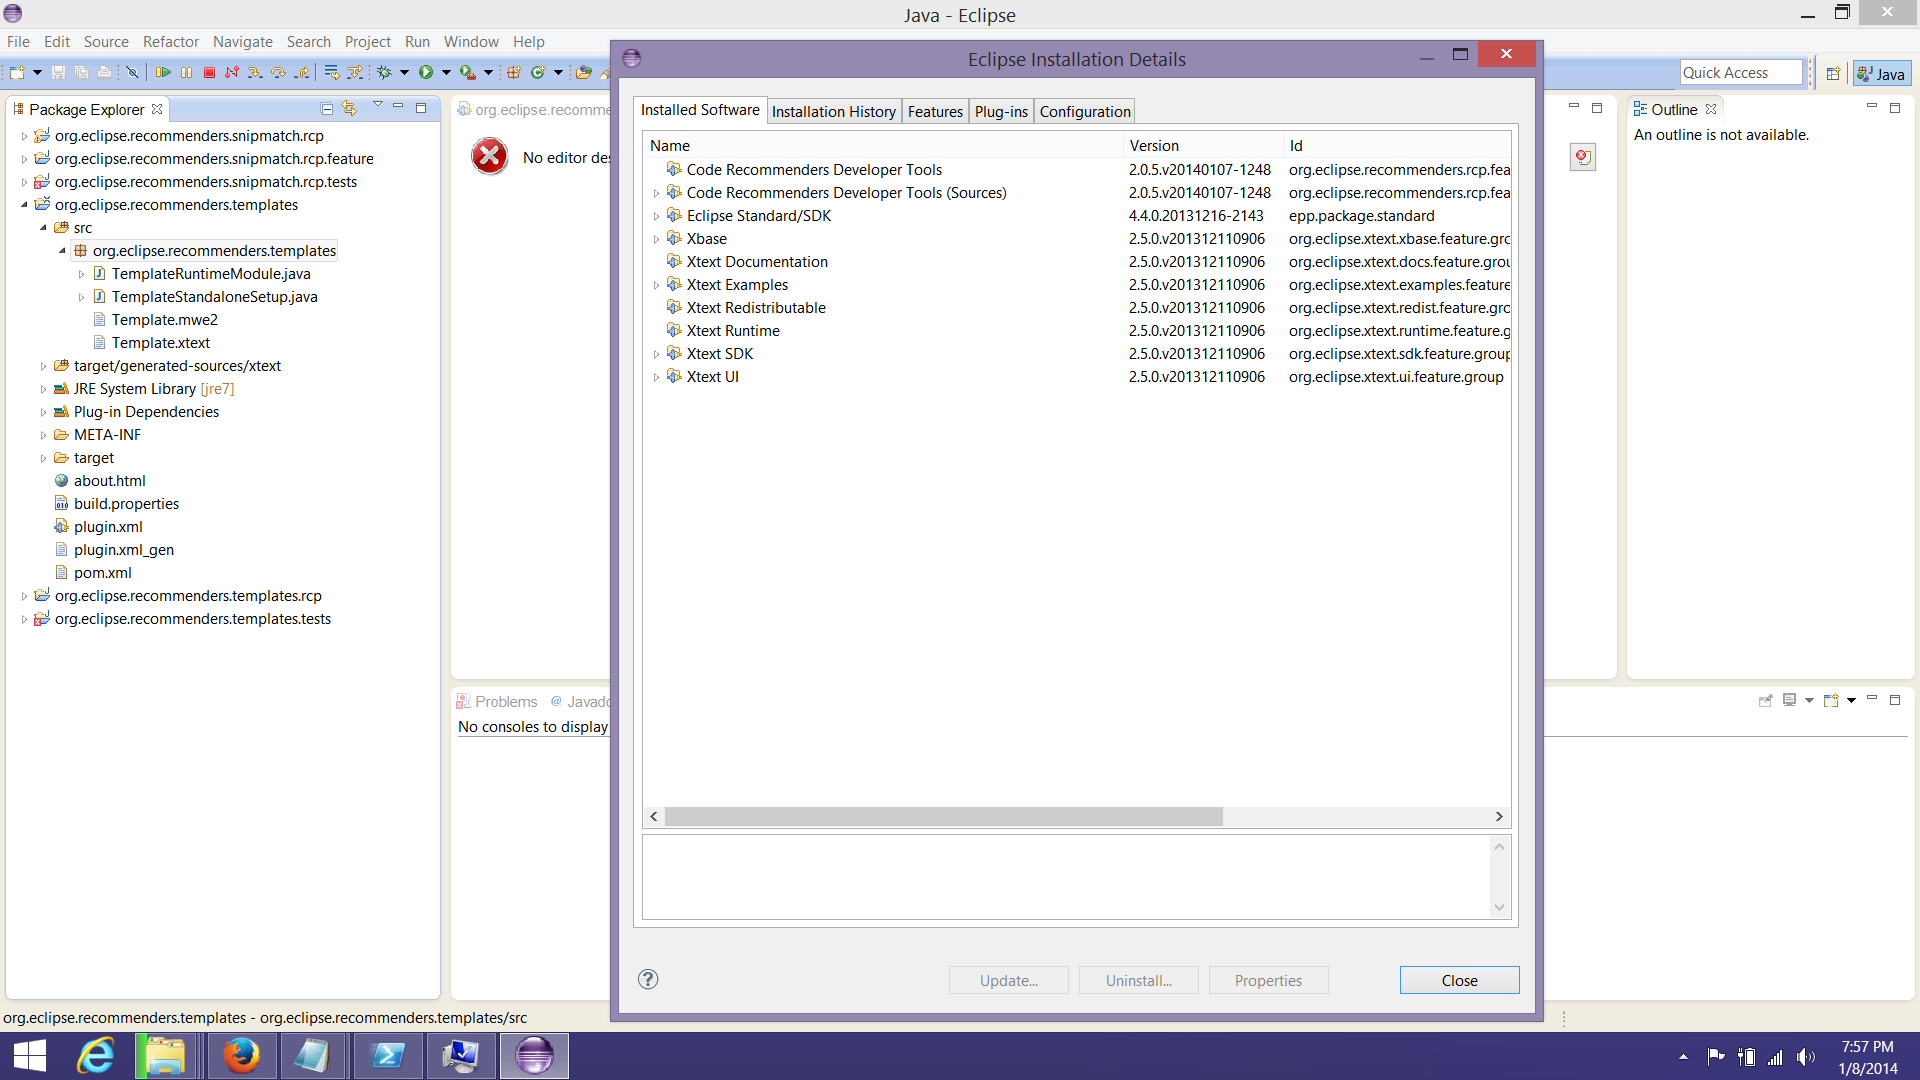Viewport: 1920px width, 1080px height.
Task: Collapse the src folder in Package Explorer
Action: point(43,228)
